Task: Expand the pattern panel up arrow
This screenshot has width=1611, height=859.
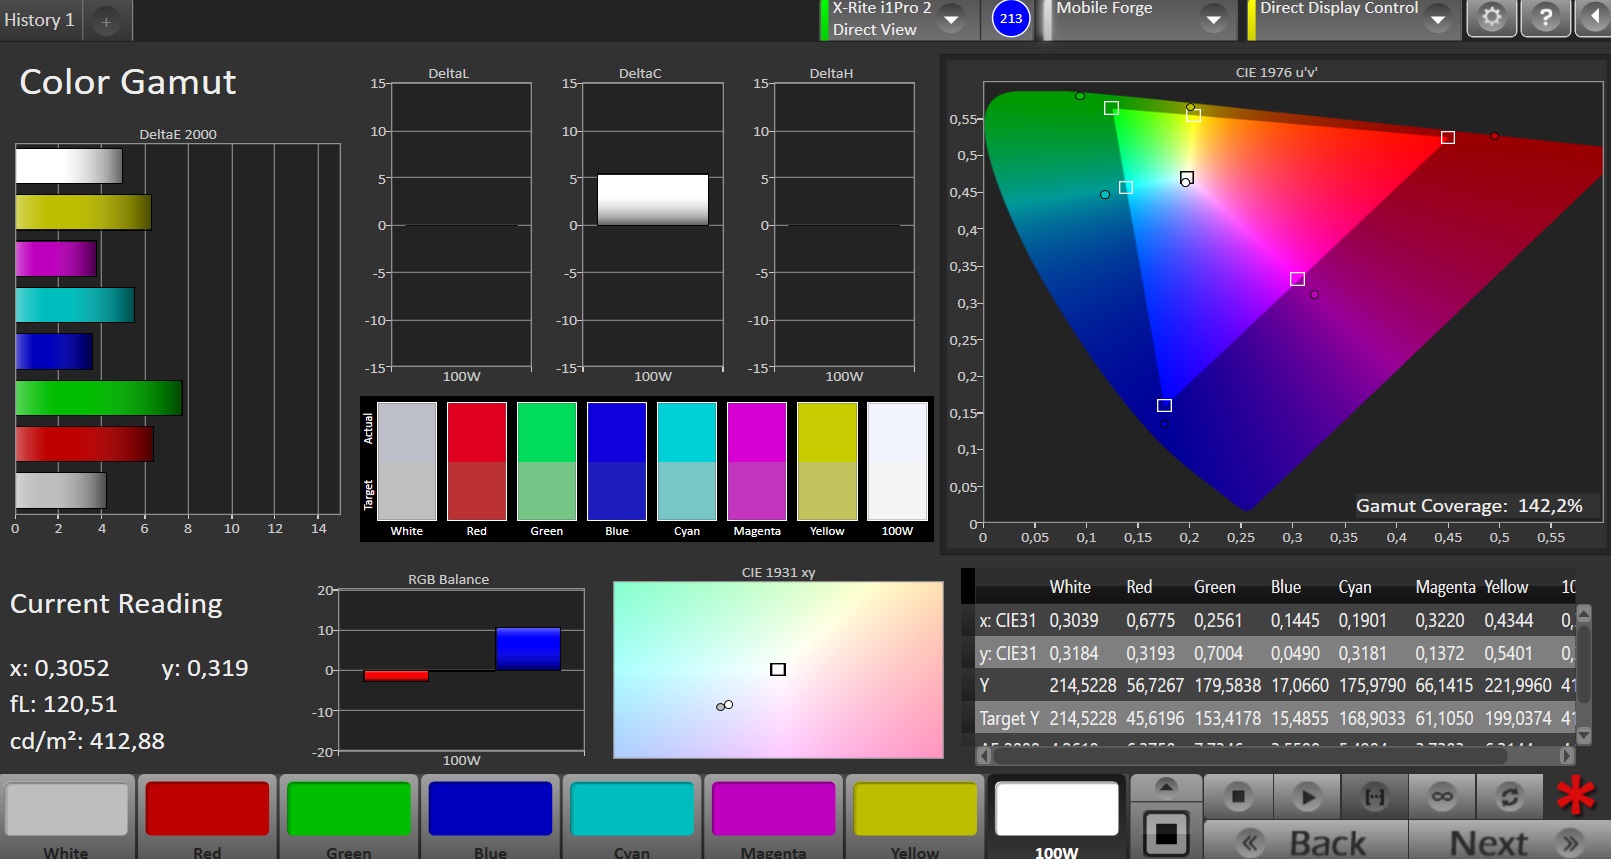Action: point(1166,786)
